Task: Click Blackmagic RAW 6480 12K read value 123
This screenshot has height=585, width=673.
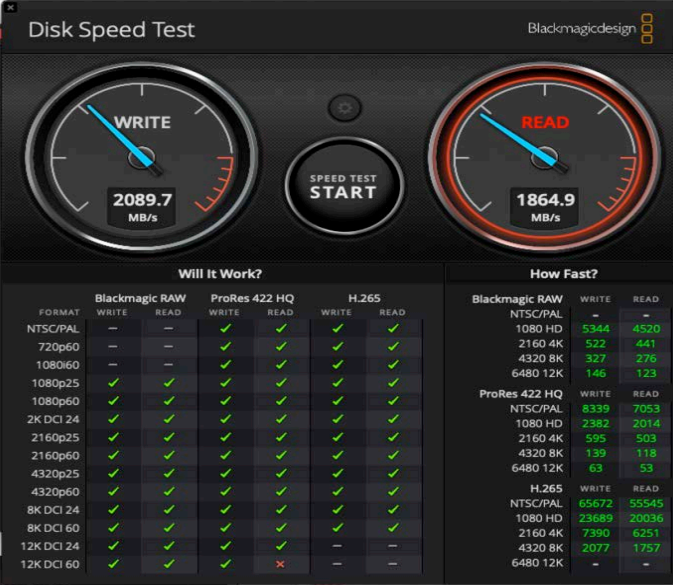Action: [646, 373]
